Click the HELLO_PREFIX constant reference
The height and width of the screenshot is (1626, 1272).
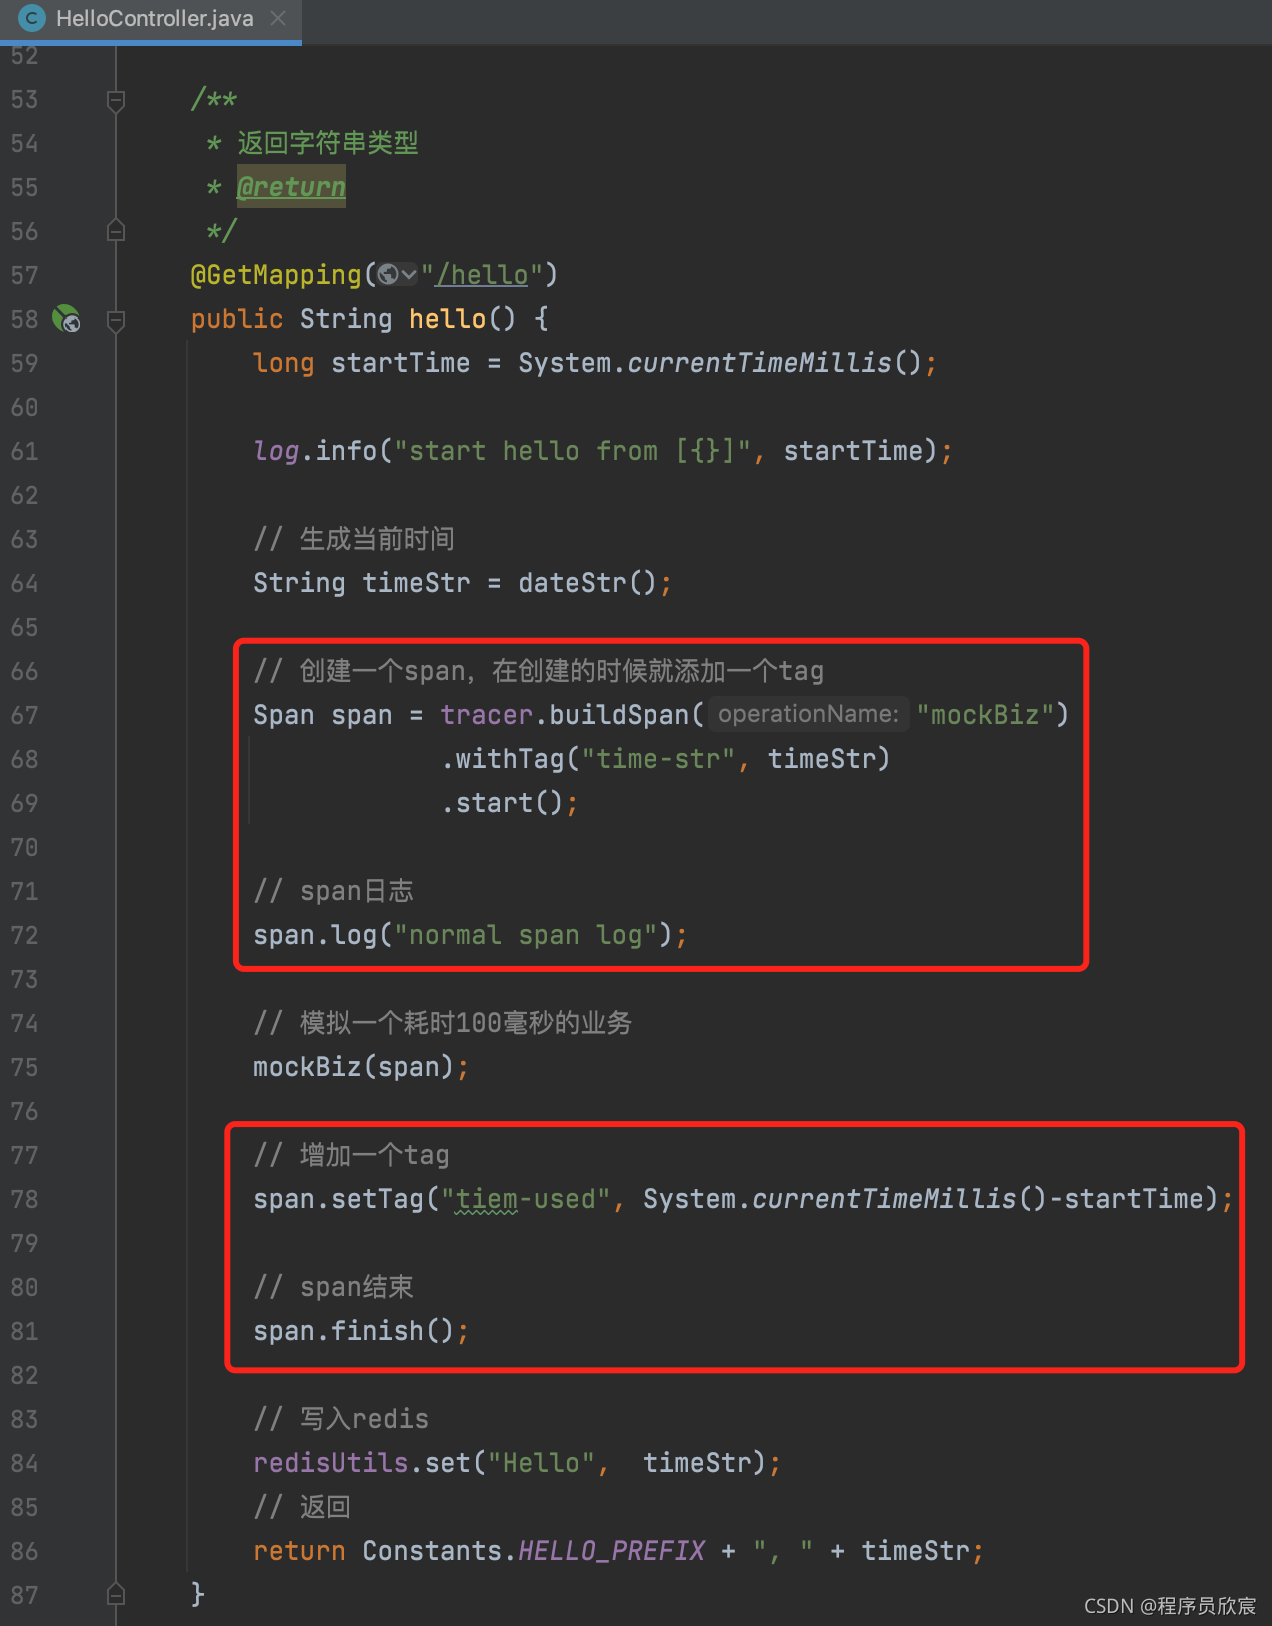click(x=611, y=1551)
